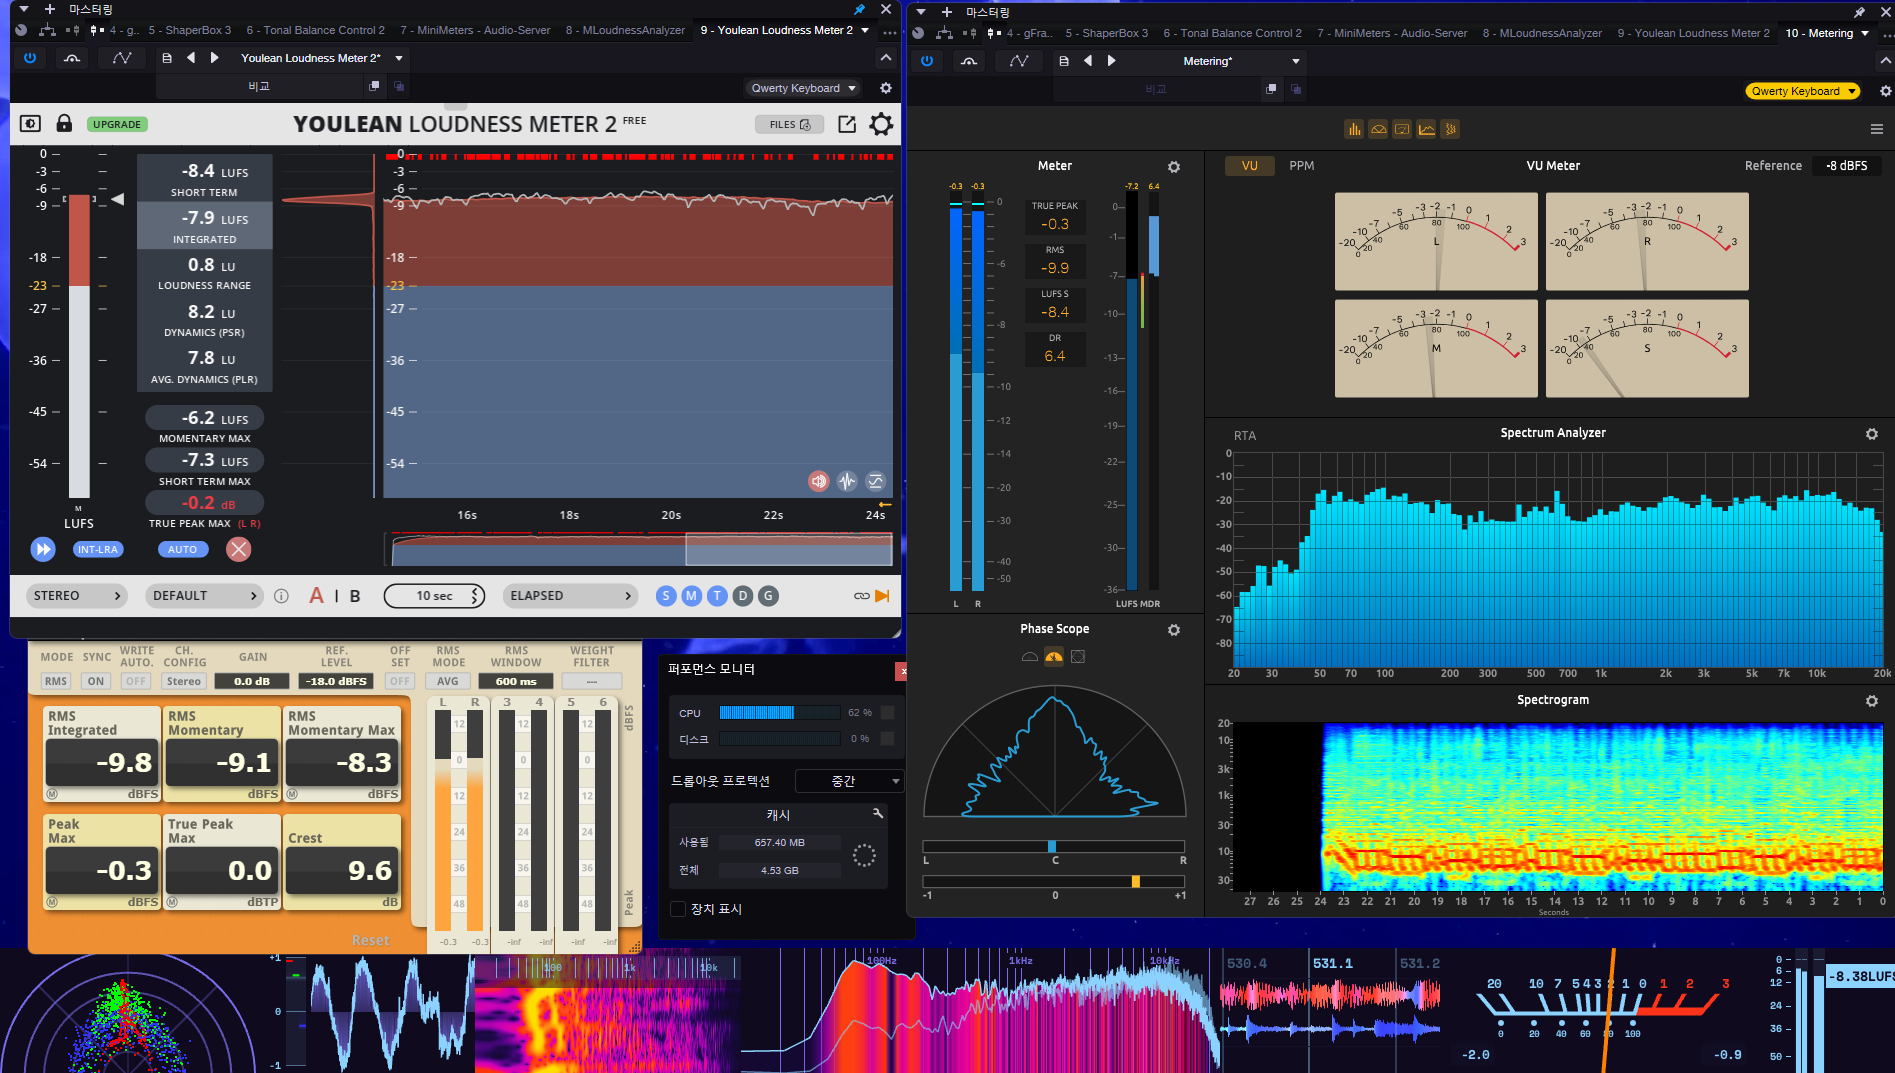Viewport: 1895px width, 1073px height.
Task: Open Qwerty Keyboard dropdown in Youlean window
Action: 804,88
